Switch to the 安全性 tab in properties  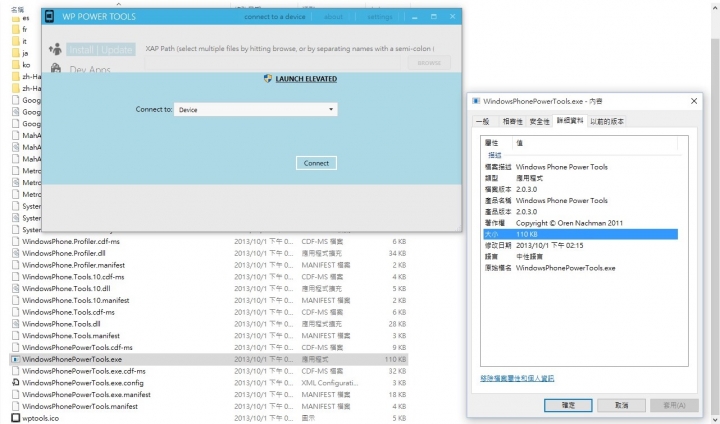click(540, 121)
